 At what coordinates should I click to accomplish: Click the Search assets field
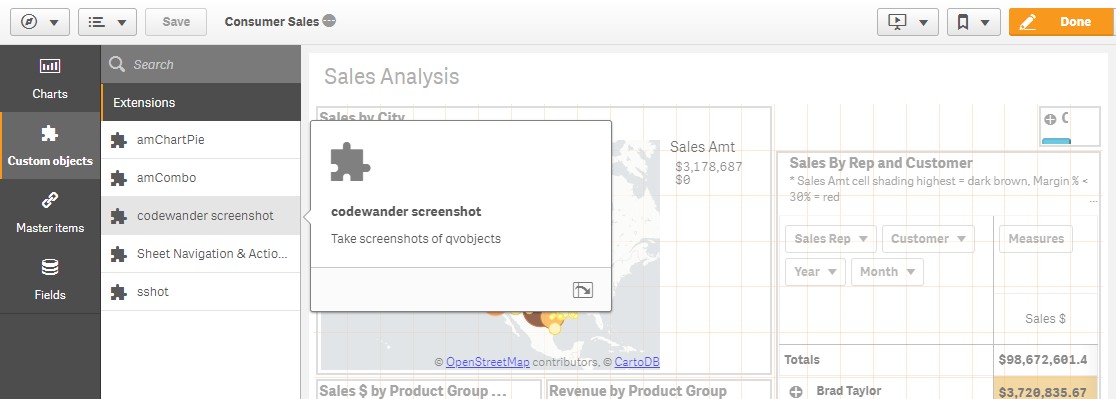pyautogui.click(x=201, y=64)
